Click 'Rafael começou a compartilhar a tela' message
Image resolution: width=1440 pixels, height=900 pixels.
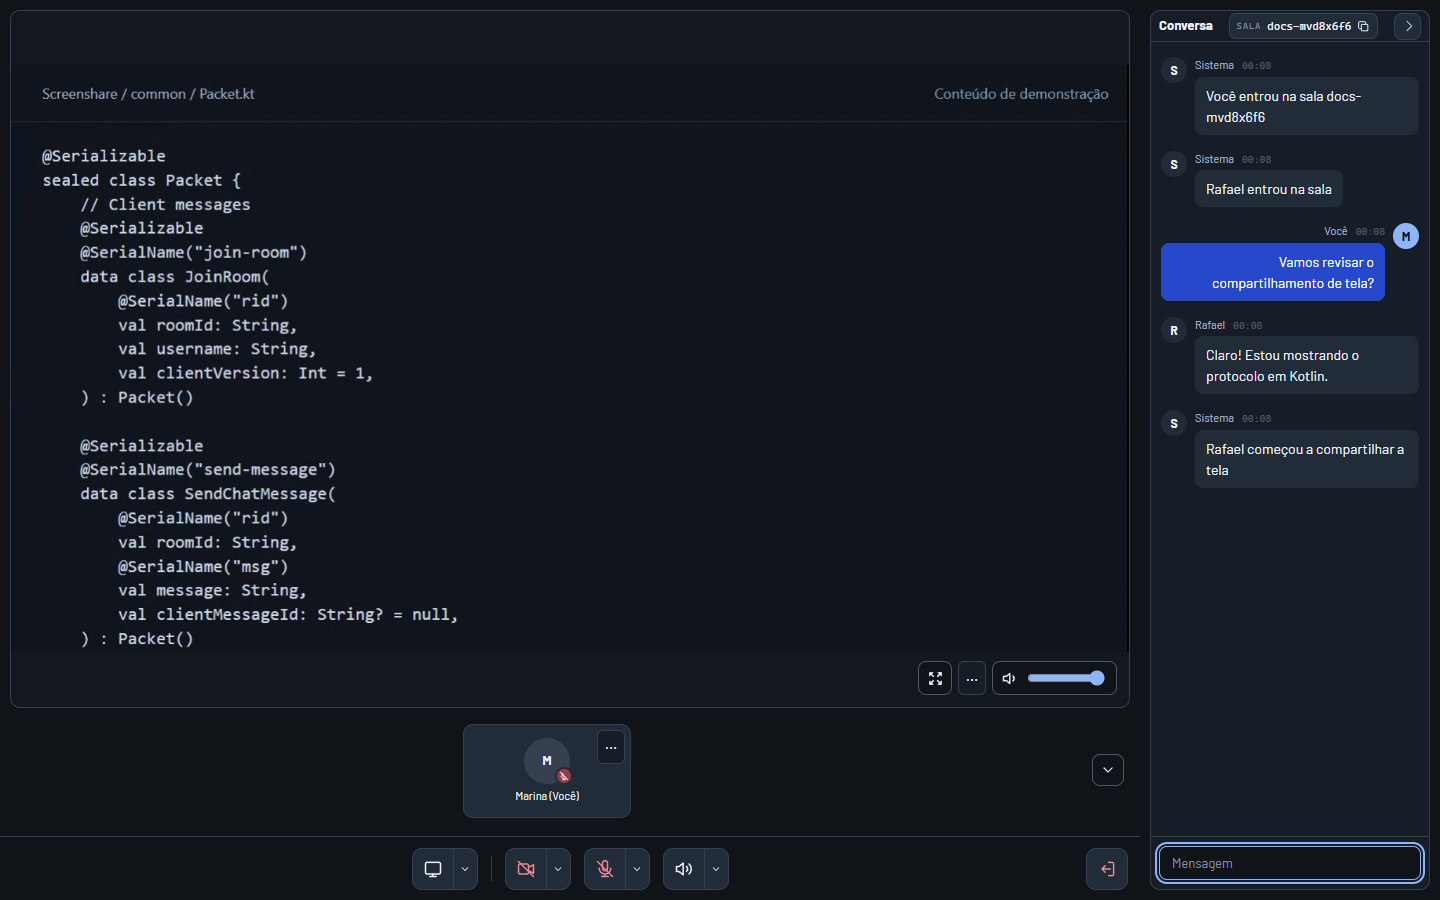pyautogui.click(x=1307, y=459)
